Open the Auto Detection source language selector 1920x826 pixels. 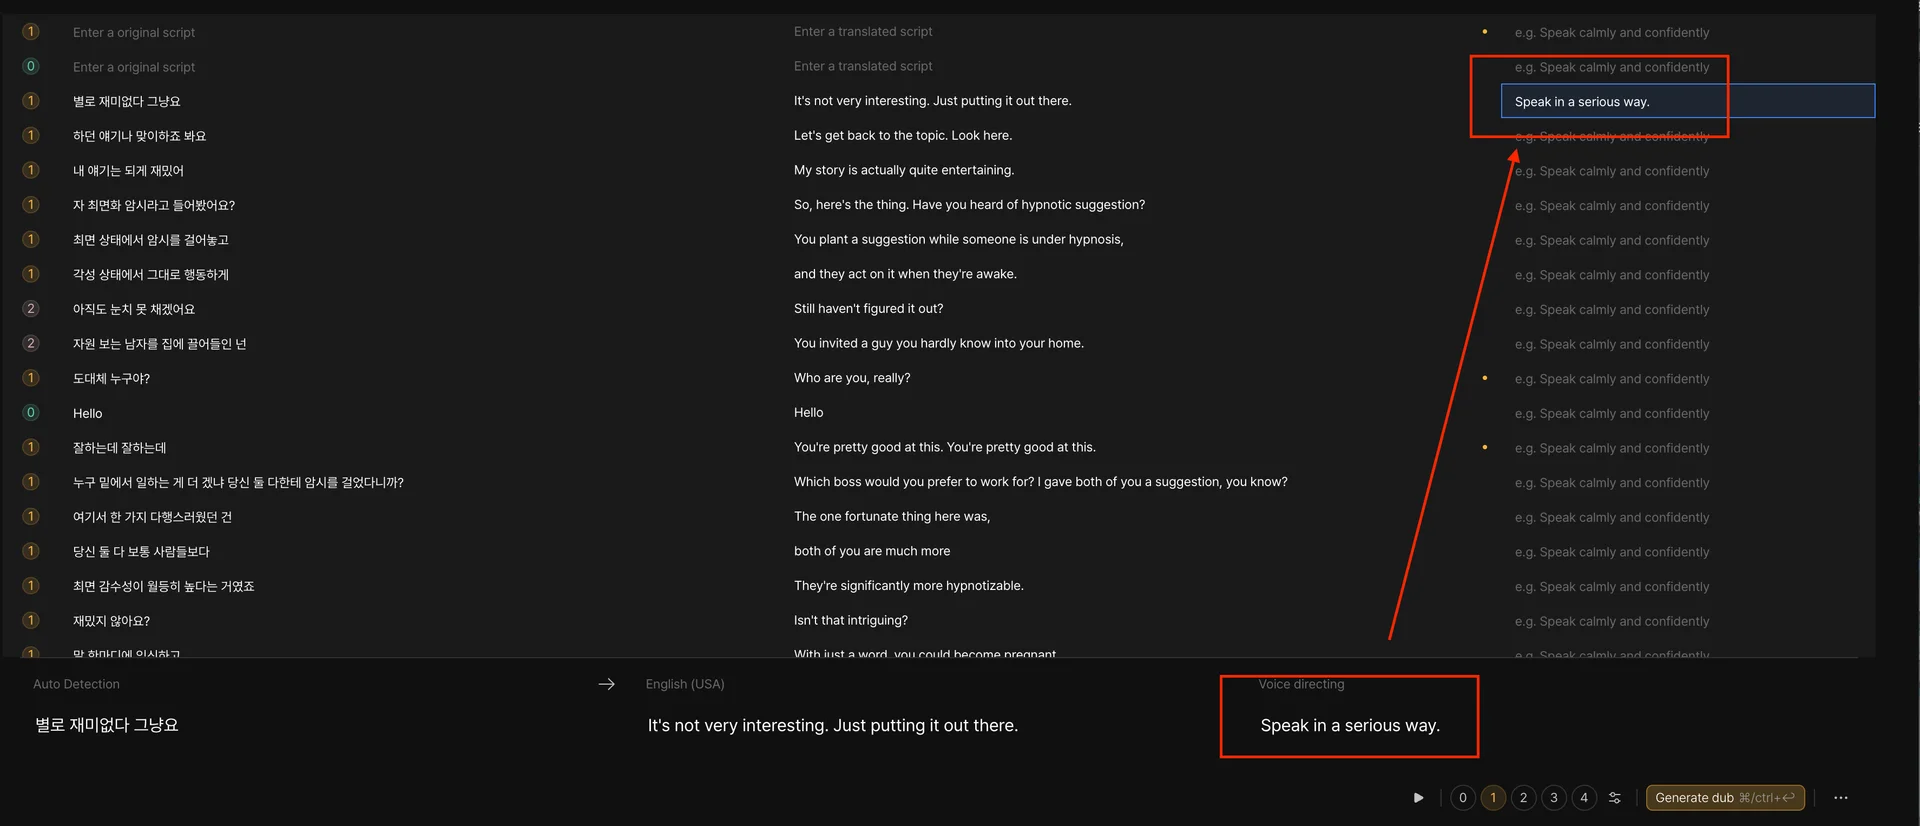76,684
